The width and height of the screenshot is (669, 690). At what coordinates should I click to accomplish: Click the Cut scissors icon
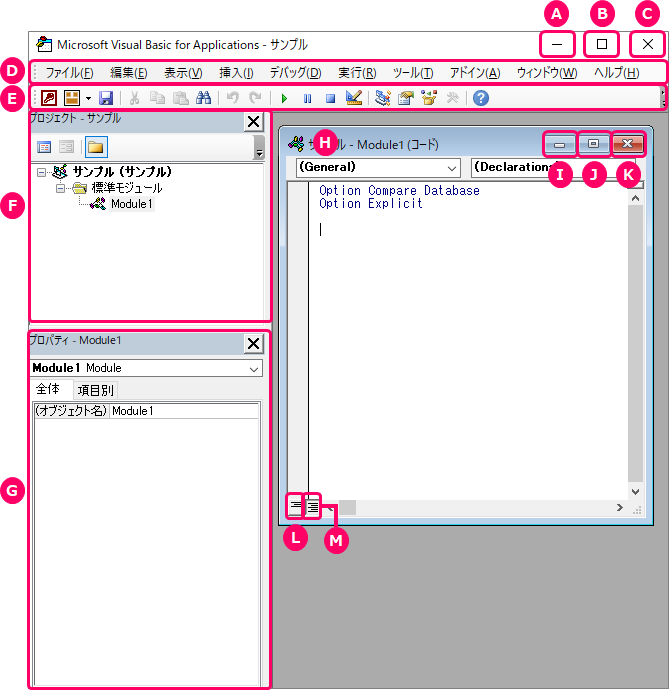pyautogui.click(x=134, y=98)
